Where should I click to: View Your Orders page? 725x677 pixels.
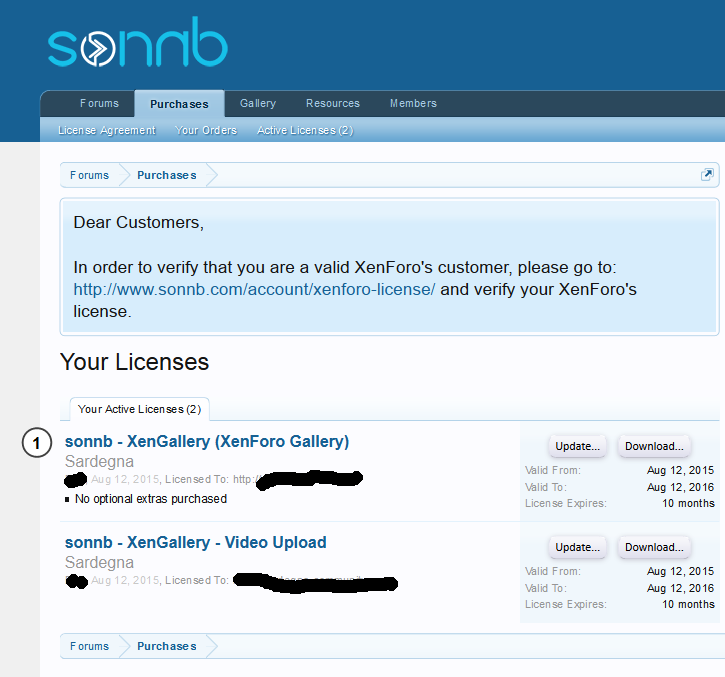(206, 130)
